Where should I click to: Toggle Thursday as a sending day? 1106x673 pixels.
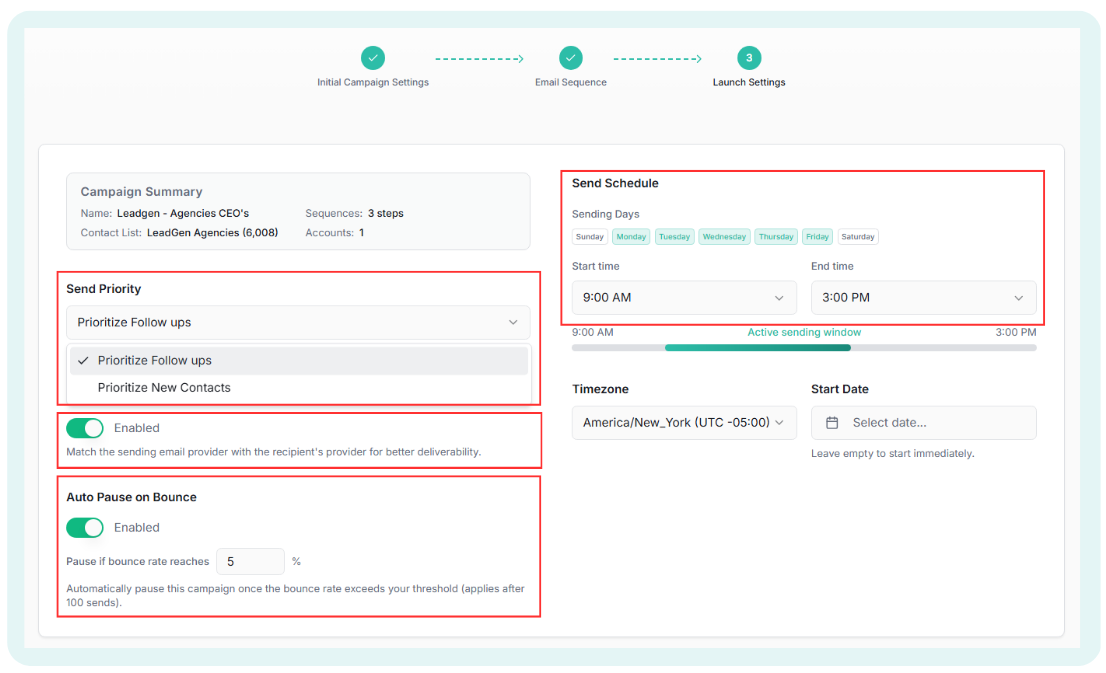tap(776, 237)
